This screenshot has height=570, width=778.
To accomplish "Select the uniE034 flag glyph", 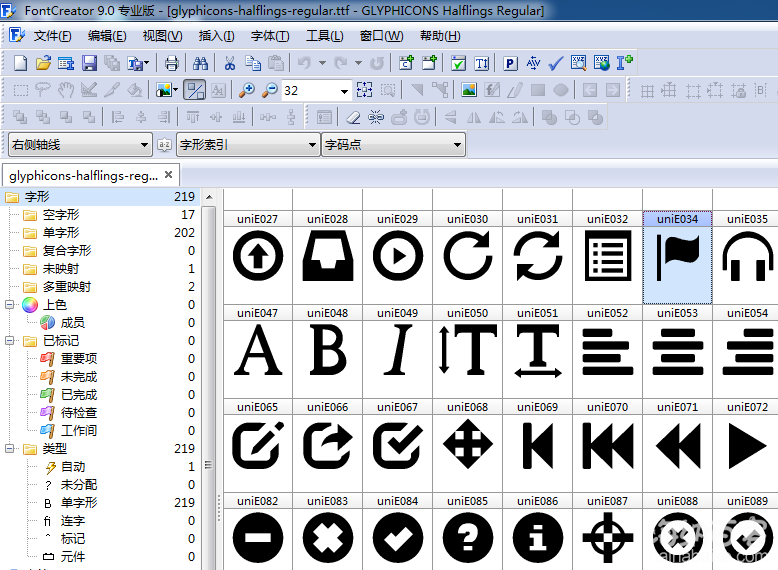I will 677,257.
